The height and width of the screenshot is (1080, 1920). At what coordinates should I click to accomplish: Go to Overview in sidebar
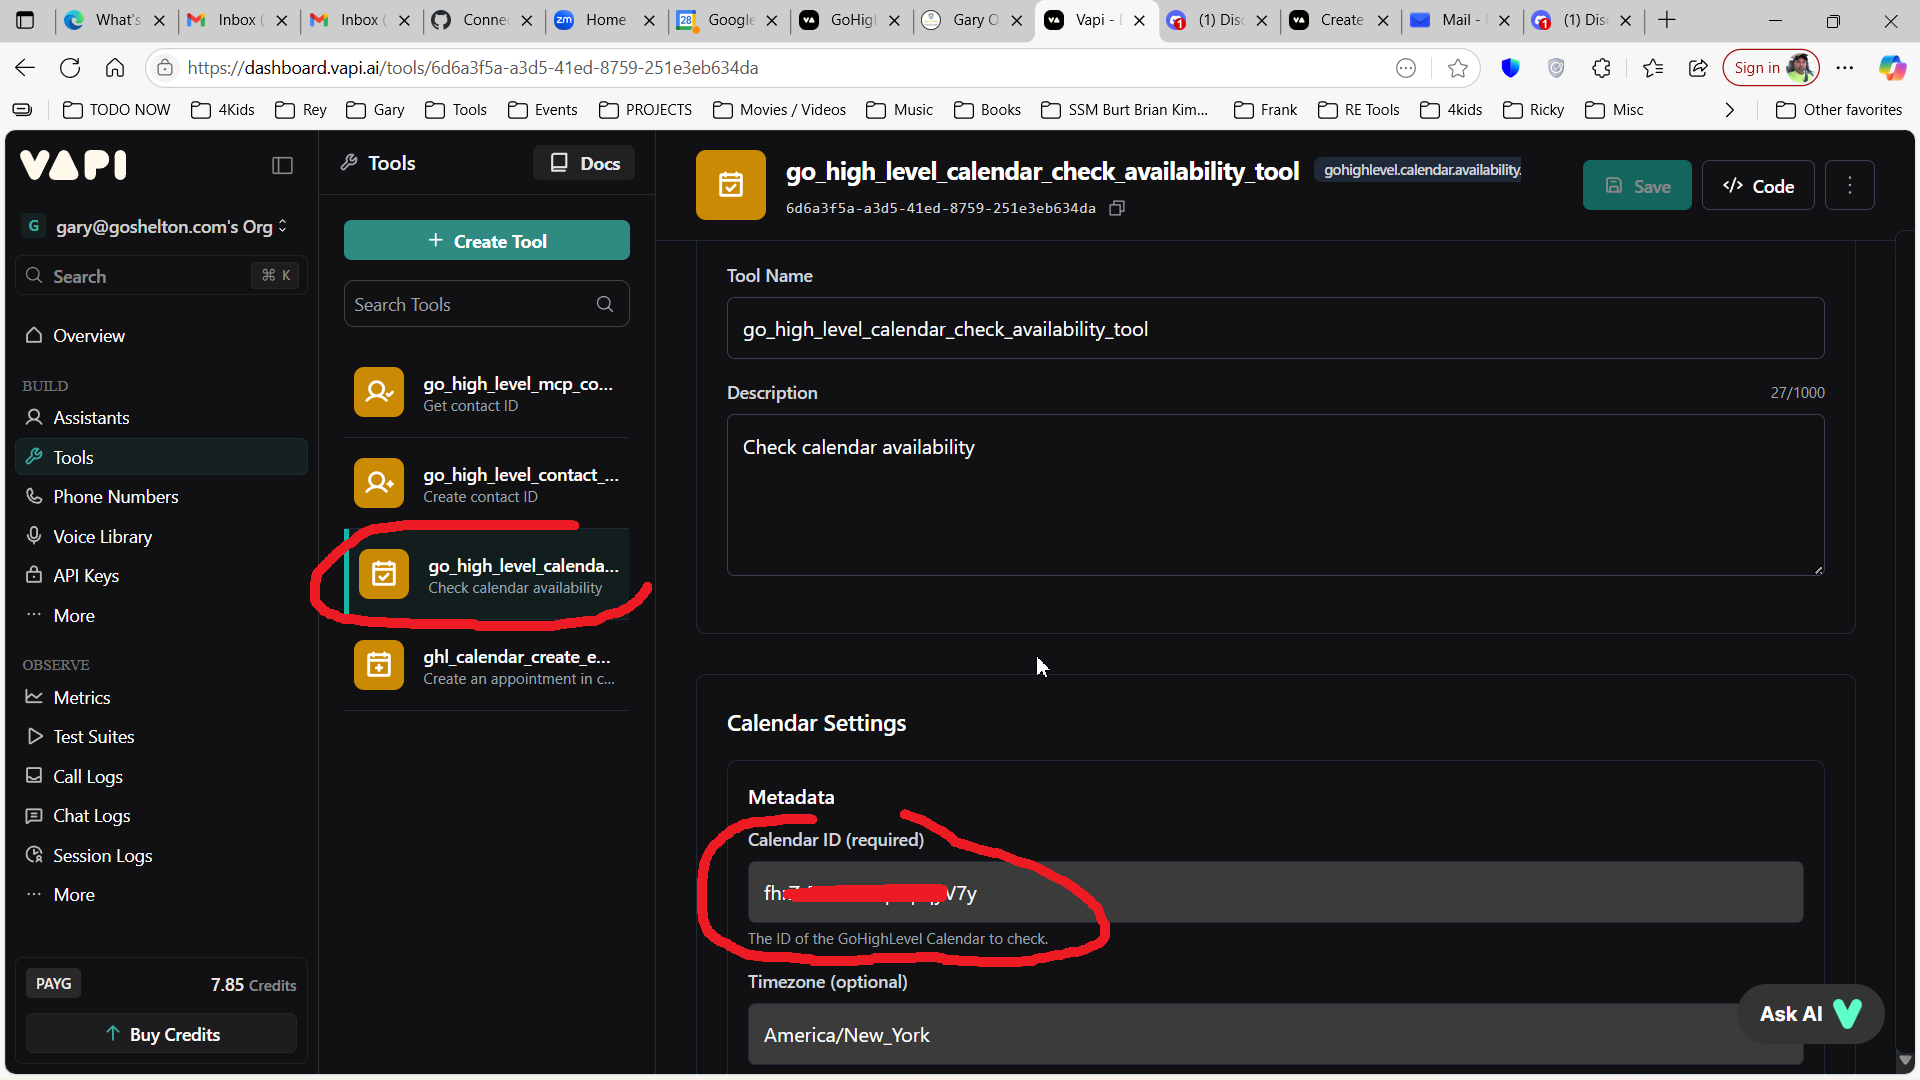[161, 336]
